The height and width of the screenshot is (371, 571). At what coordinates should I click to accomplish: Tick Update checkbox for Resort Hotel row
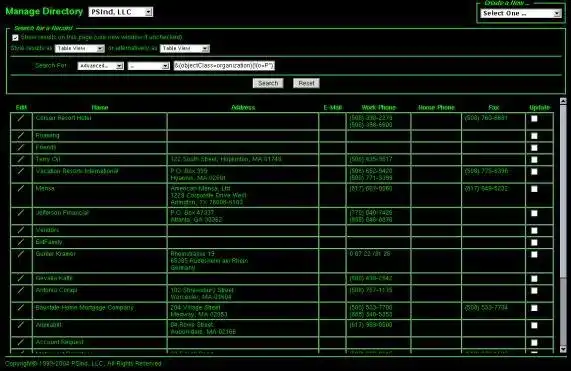click(534, 118)
